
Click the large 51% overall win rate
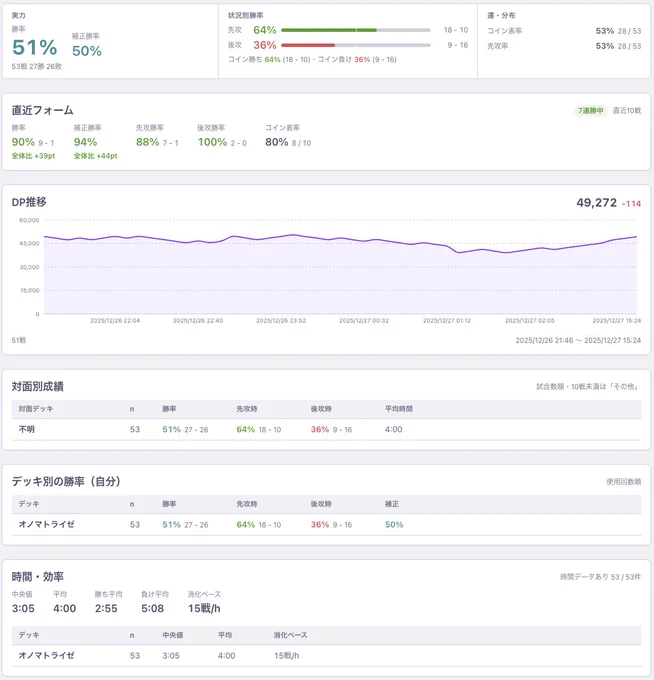(x=35, y=47)
